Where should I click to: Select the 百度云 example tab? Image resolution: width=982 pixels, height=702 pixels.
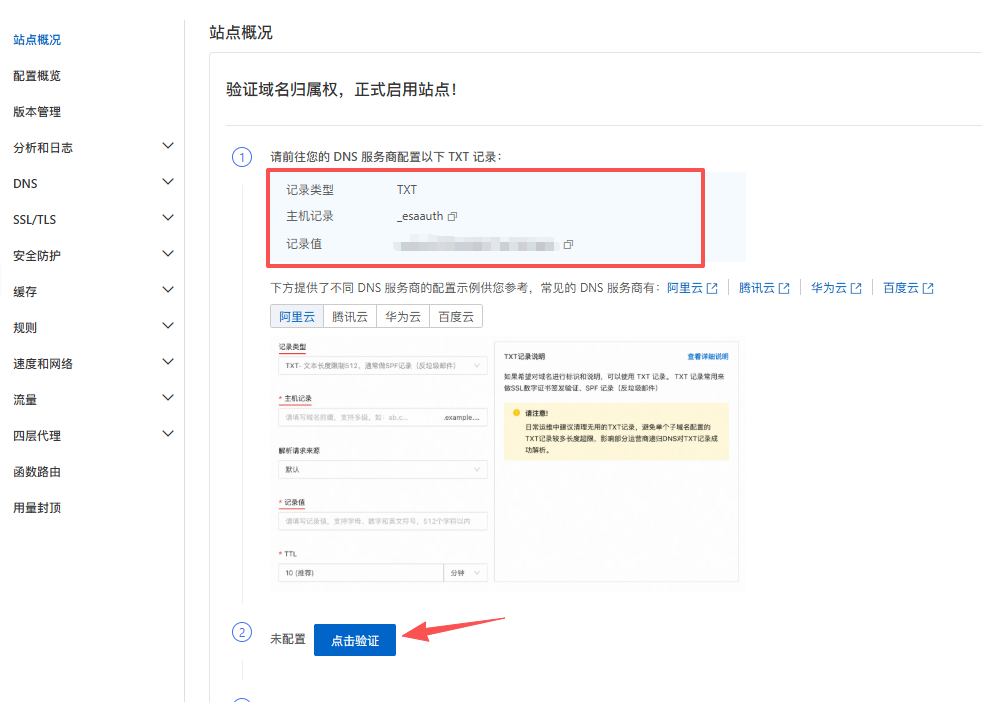tap(456, 316)
